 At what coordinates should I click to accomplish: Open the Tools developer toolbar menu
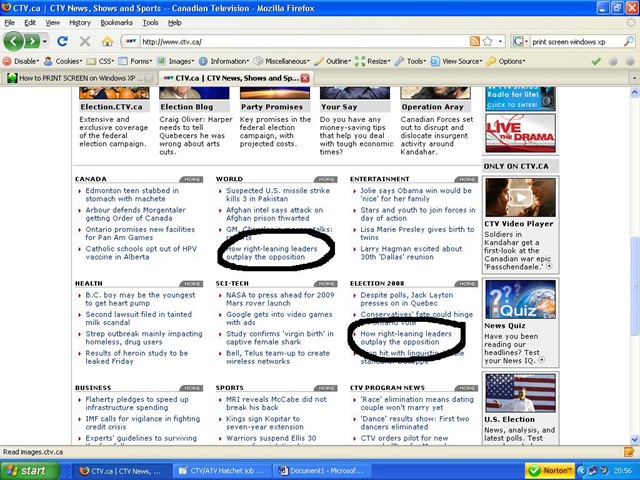(x=411, y=61)
